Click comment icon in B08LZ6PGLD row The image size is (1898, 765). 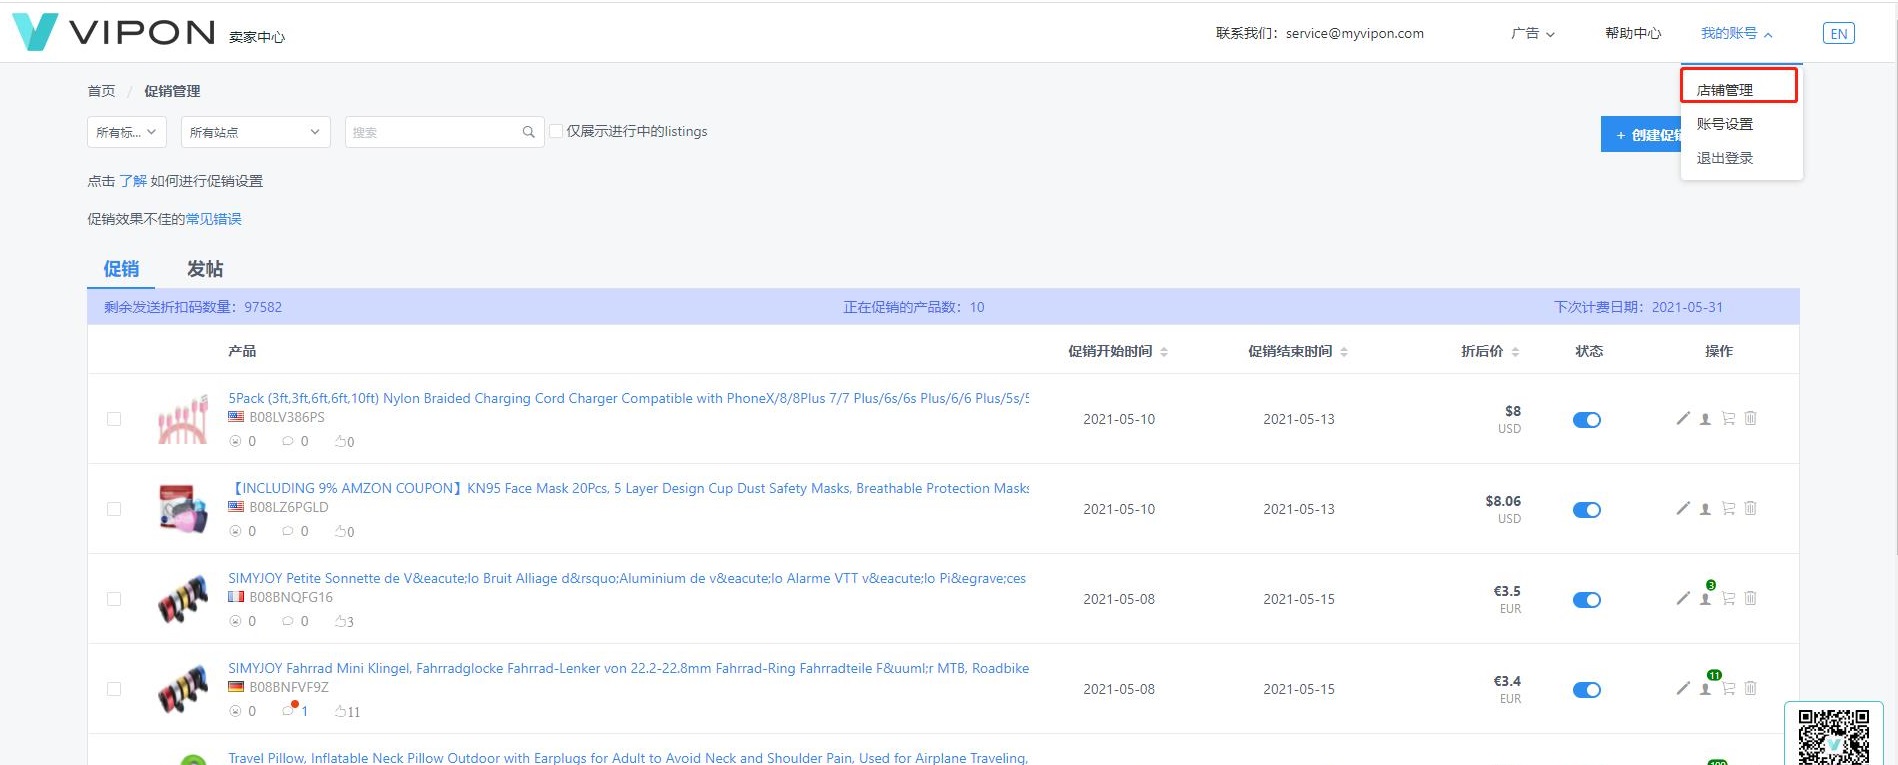(288, 531)
